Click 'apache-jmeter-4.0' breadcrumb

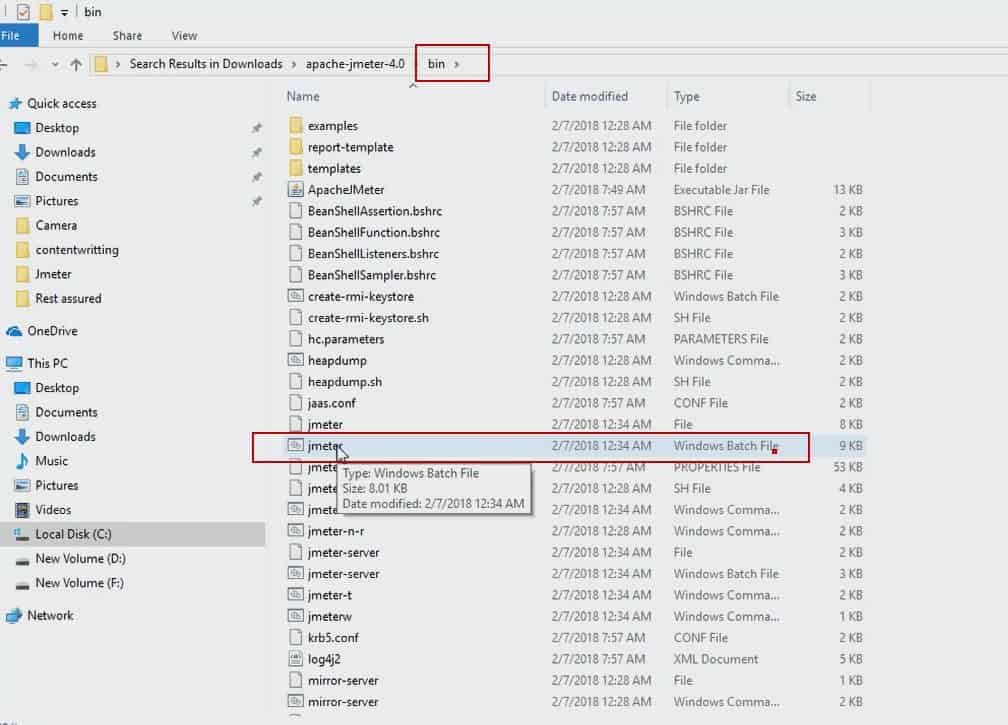(355, 64)
